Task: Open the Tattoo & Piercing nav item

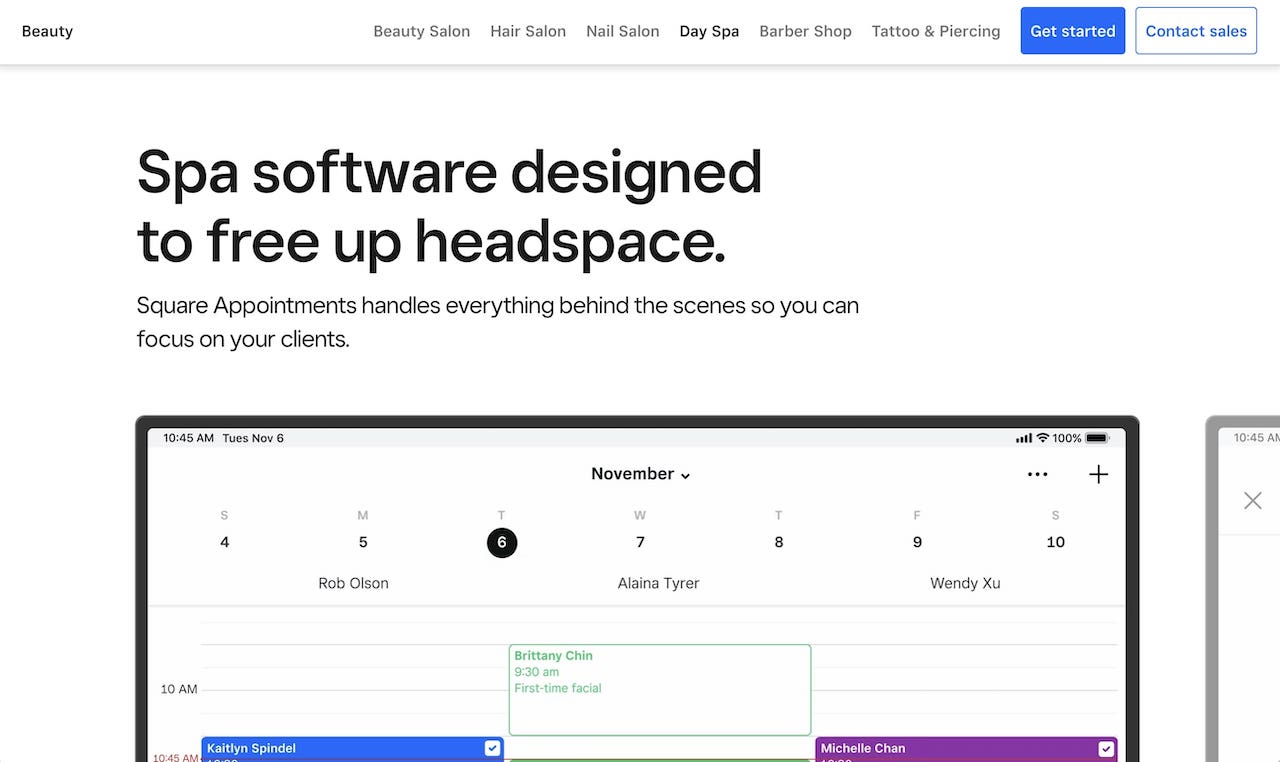Action: tap(936, 31)
